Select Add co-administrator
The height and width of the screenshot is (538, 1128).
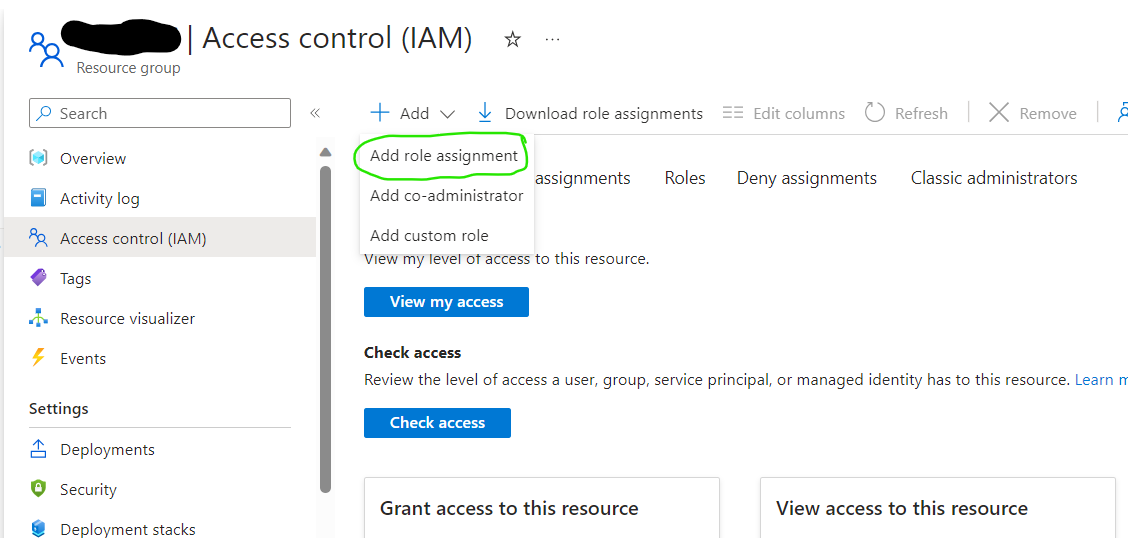(x=447, y=196)
